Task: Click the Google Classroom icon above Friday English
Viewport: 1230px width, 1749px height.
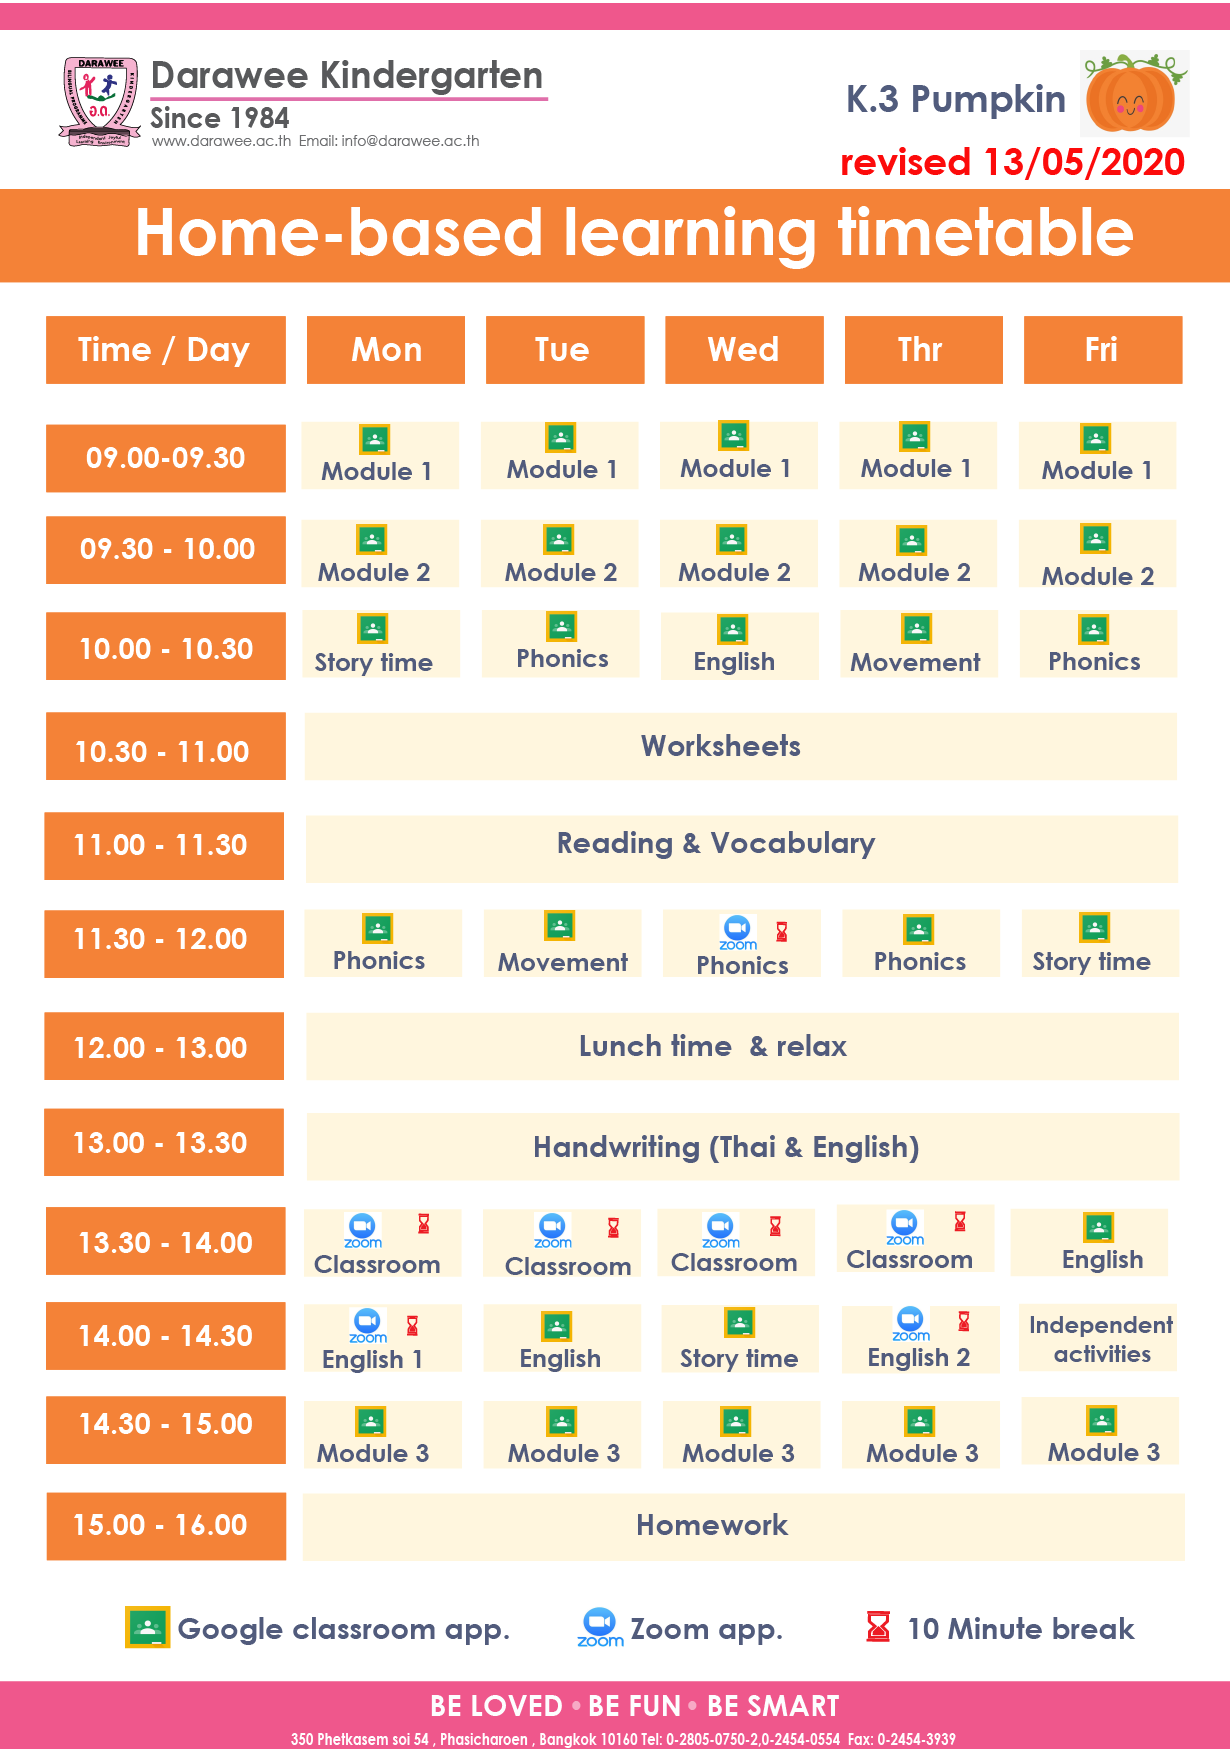Action: click(x=1099, y=1227)
